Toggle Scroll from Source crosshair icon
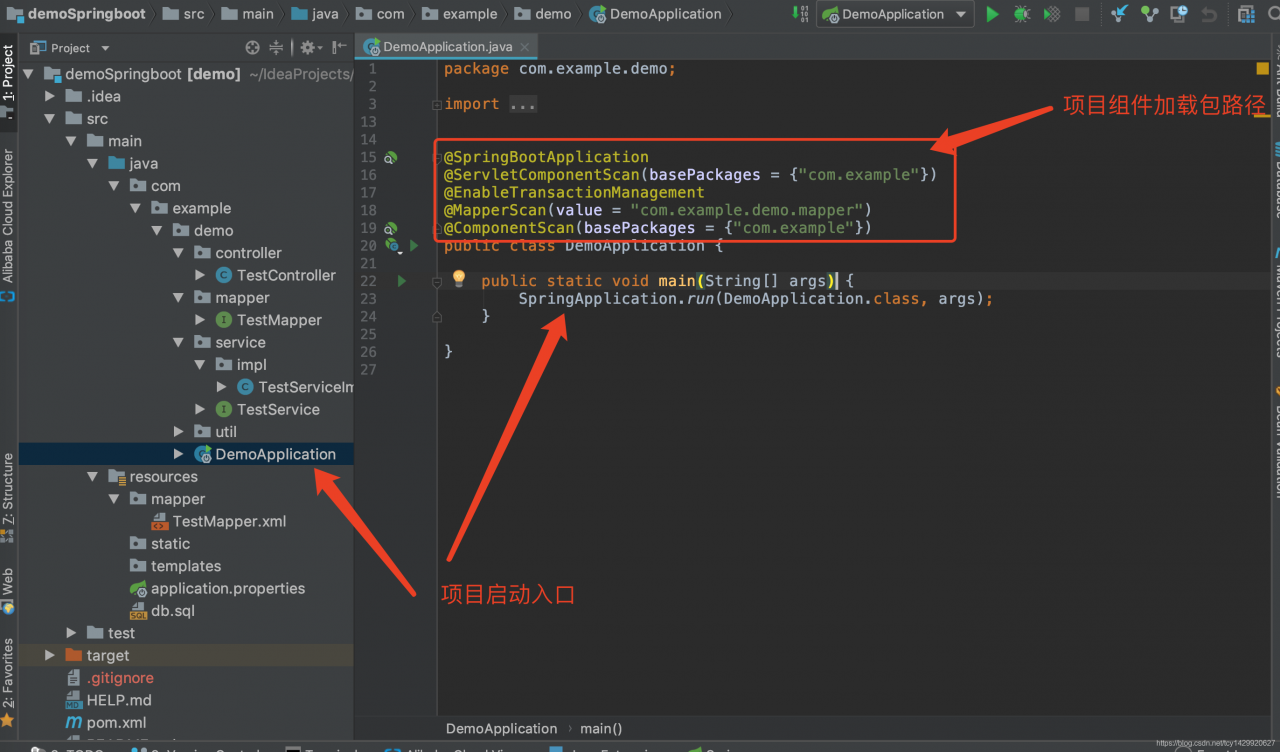 pyautogui.click(x=252, y=47)
